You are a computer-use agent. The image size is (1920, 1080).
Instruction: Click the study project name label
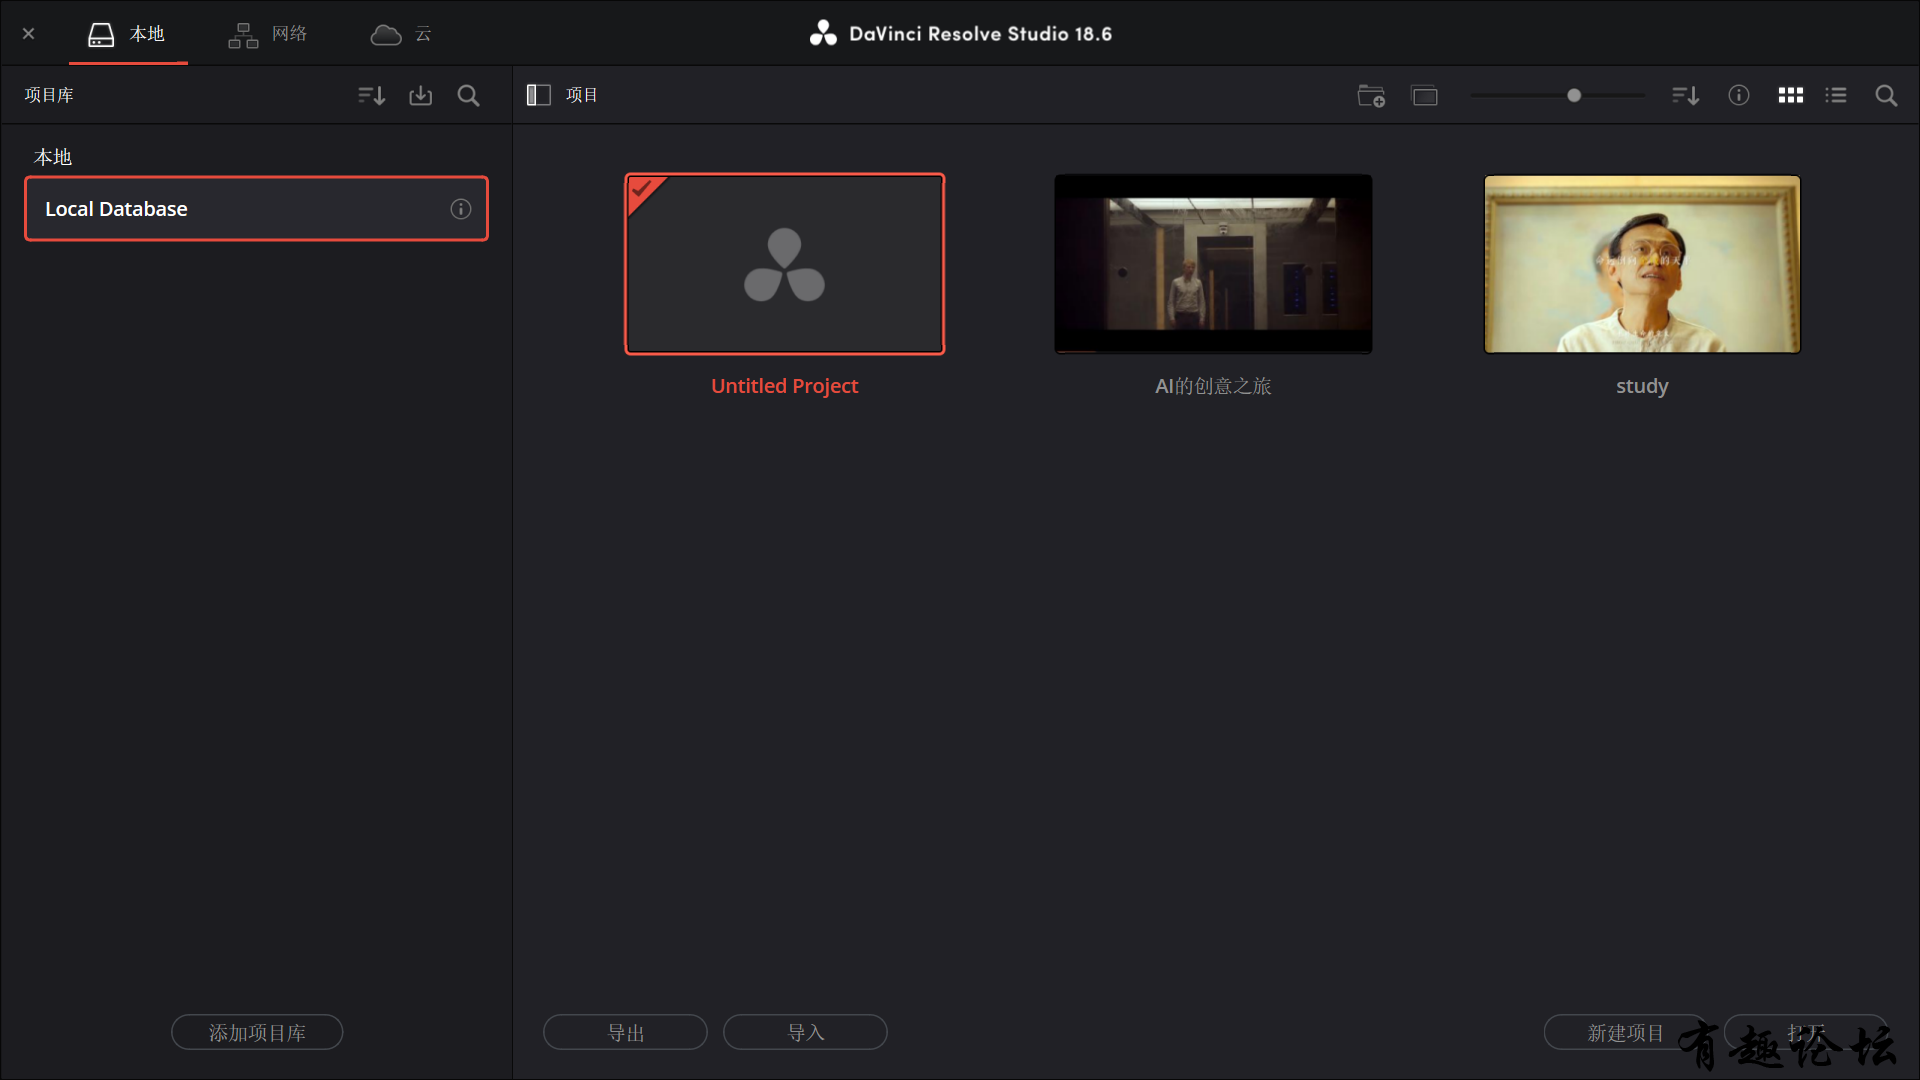coord(1642,386)
